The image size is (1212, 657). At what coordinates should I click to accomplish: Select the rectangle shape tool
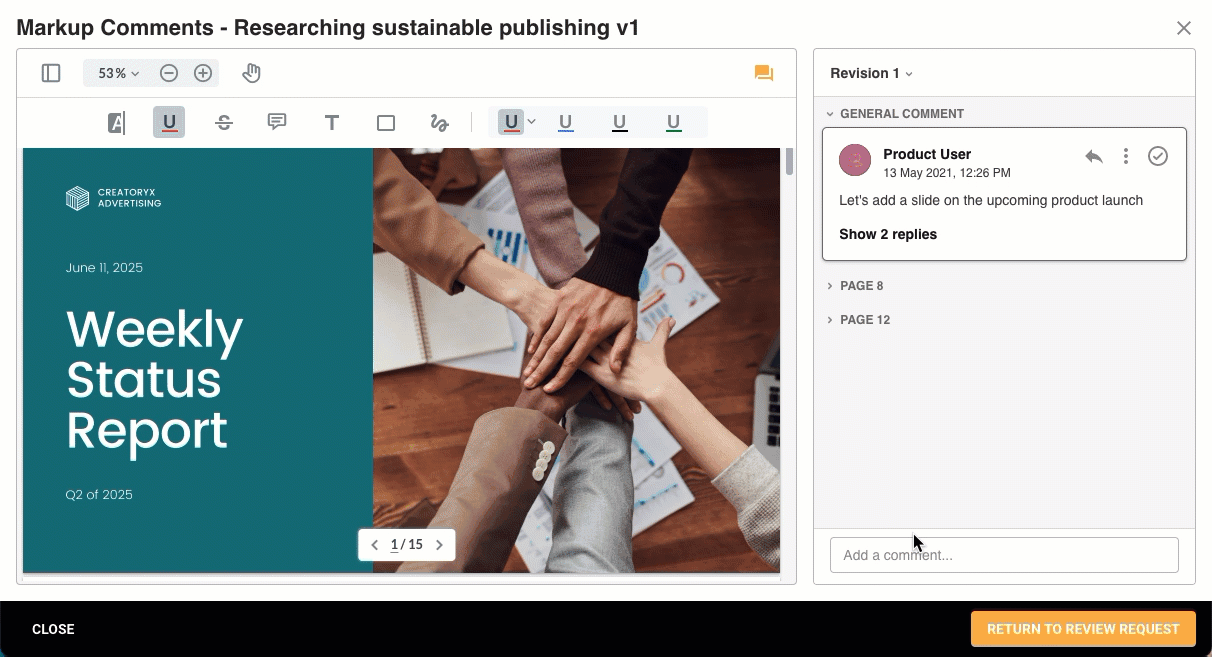point(386,123)
